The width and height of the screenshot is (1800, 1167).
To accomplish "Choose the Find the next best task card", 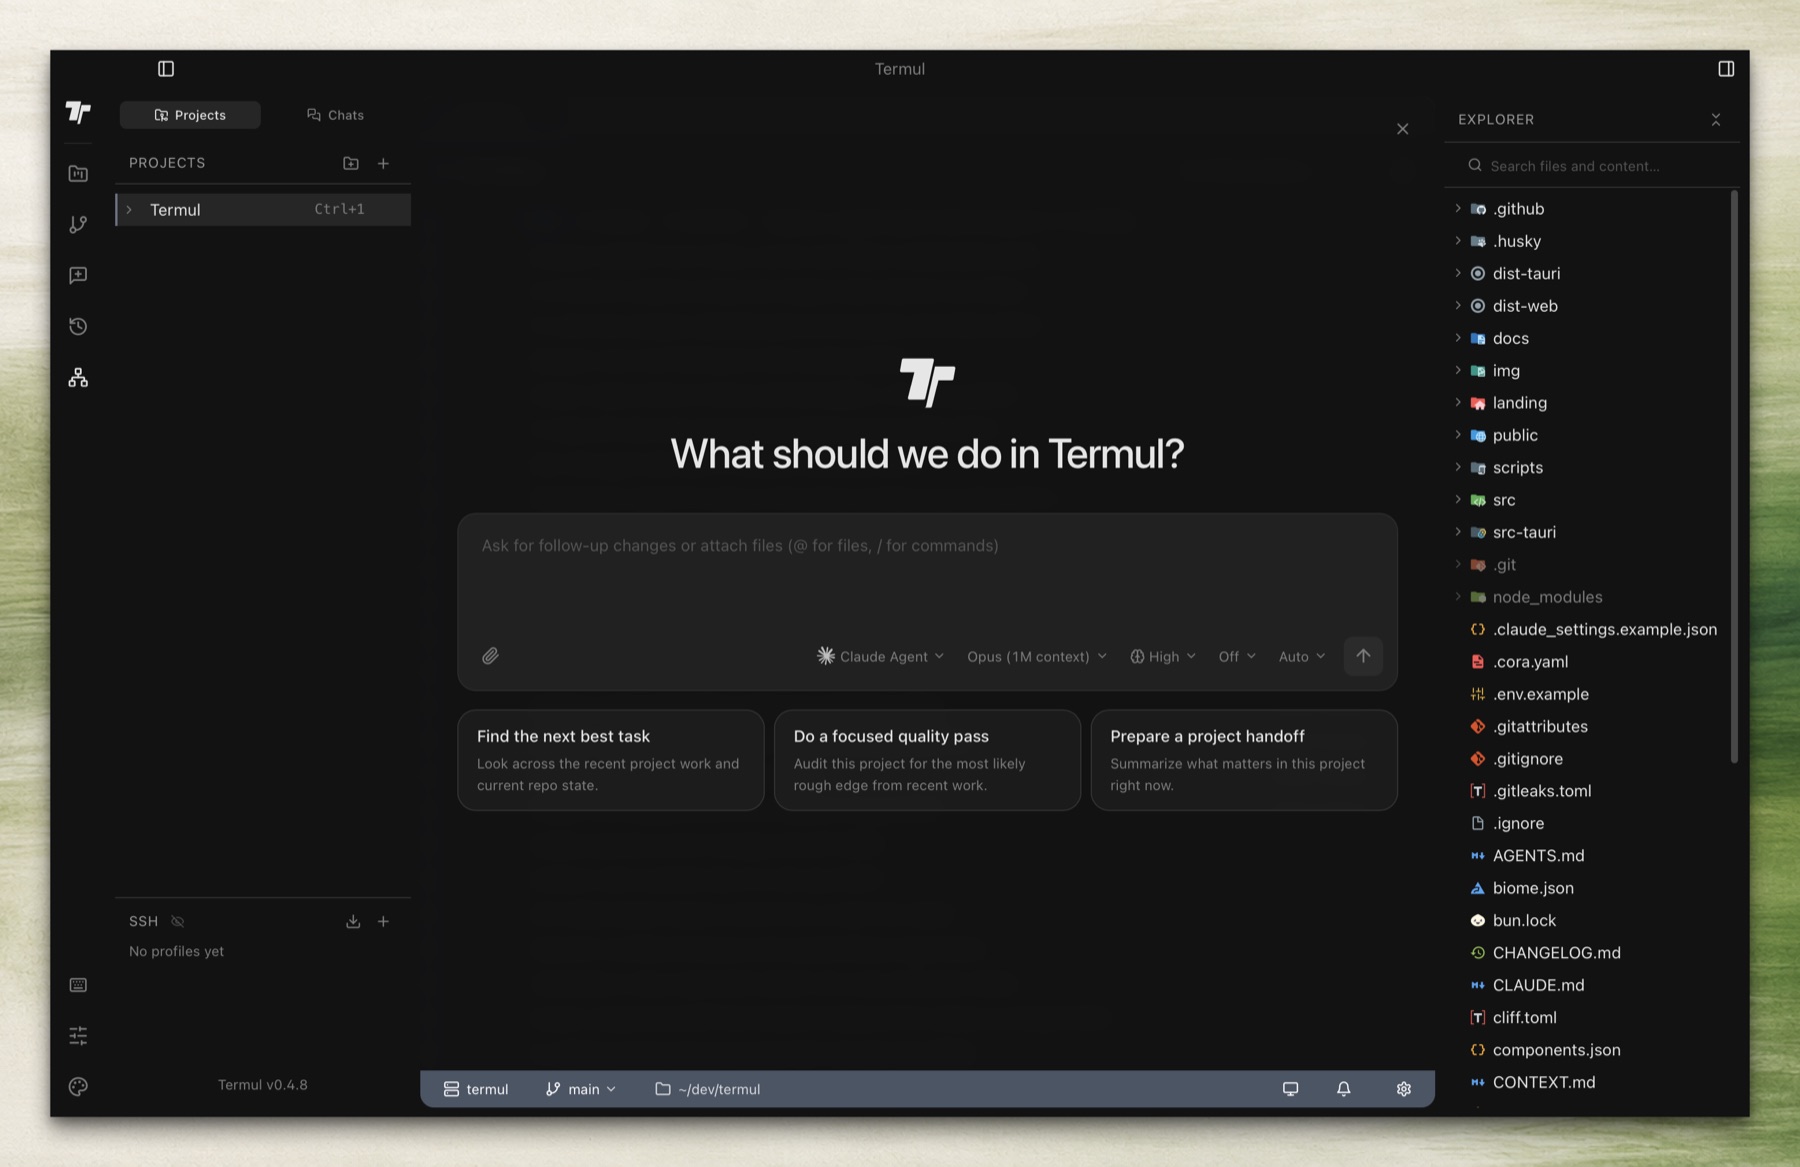I will [611, 760].
